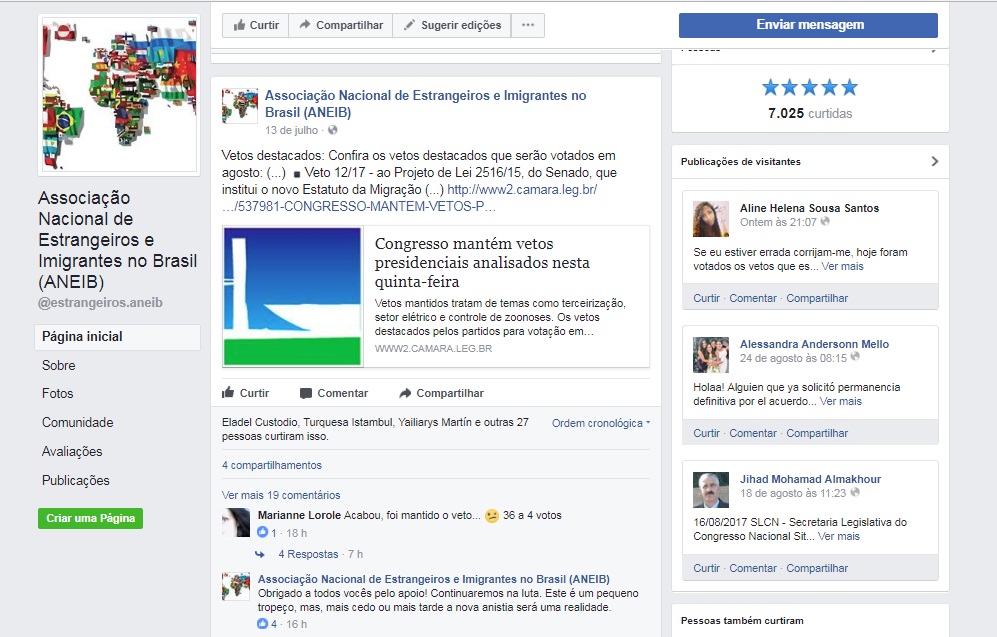Click the top Compartilhar button

click(341, 25)
